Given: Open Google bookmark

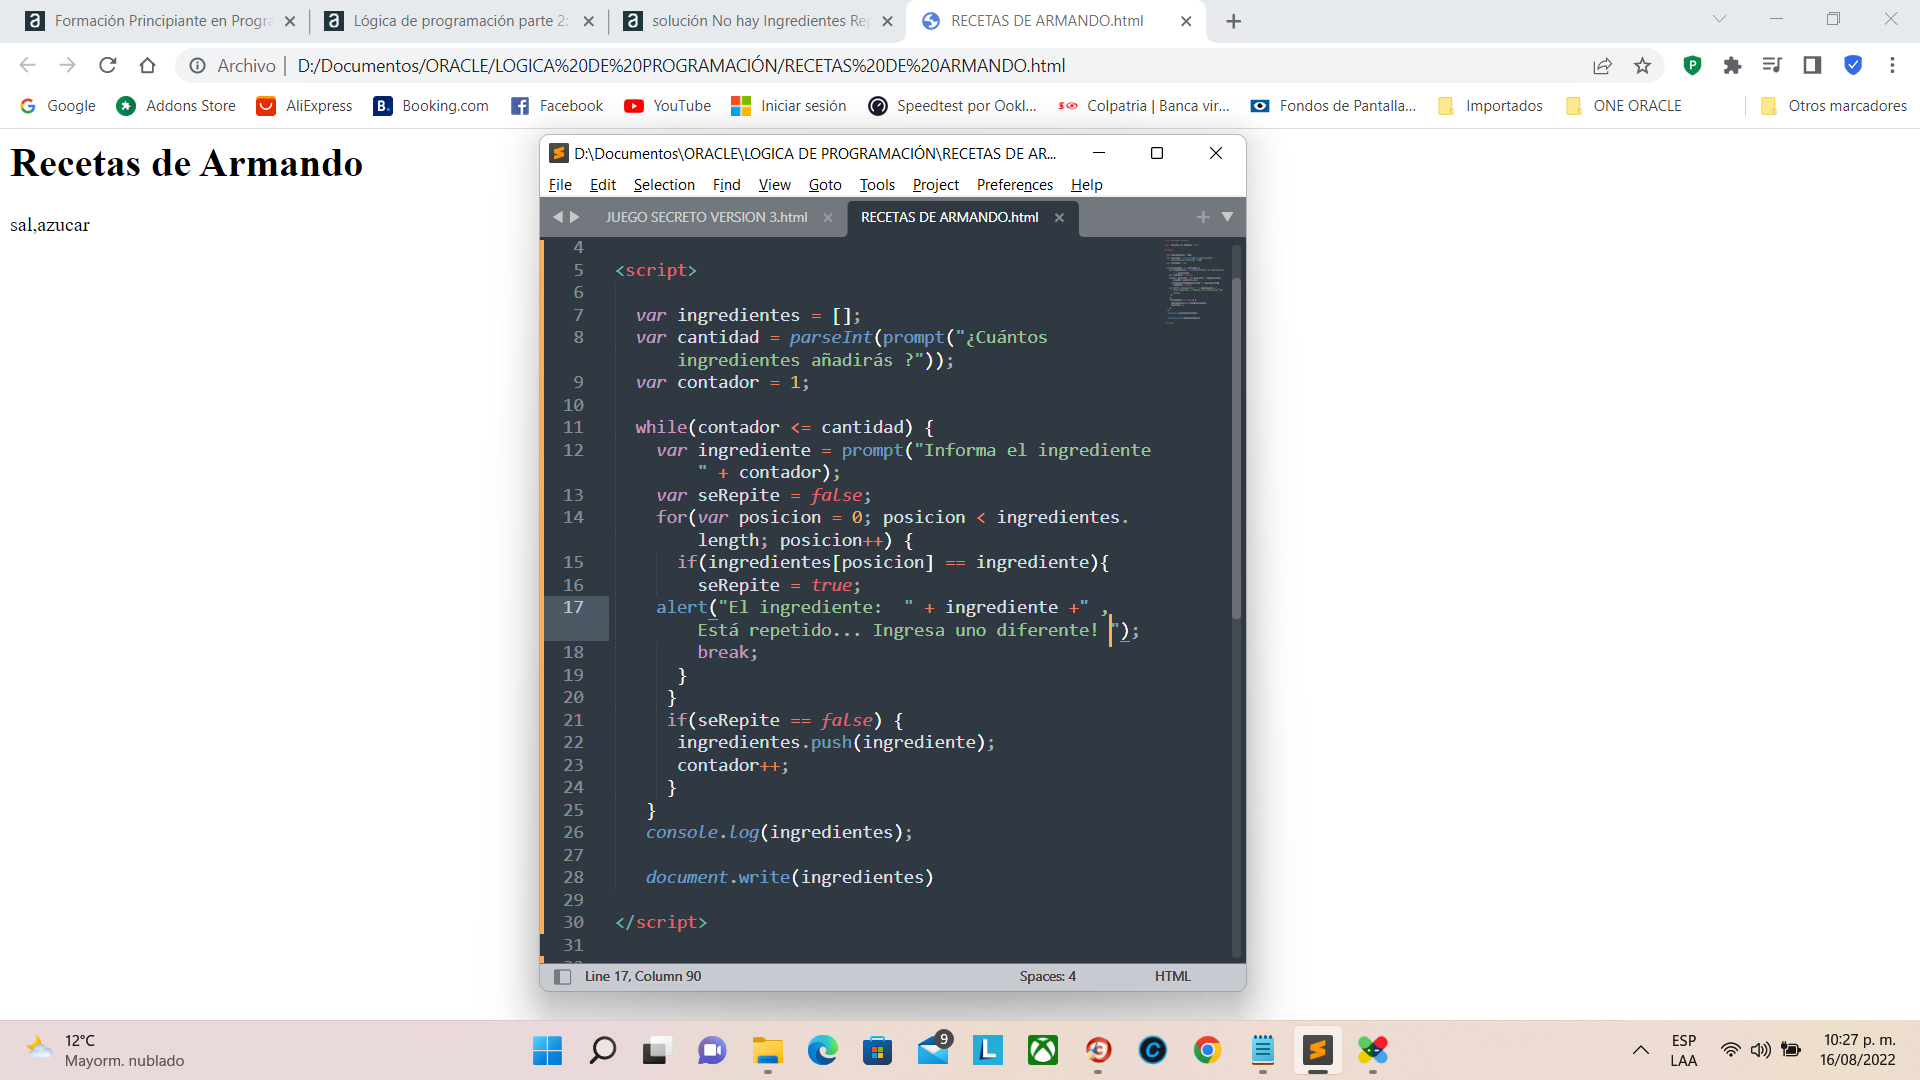Looking at the screenshot, I should (x=58, y=106).
